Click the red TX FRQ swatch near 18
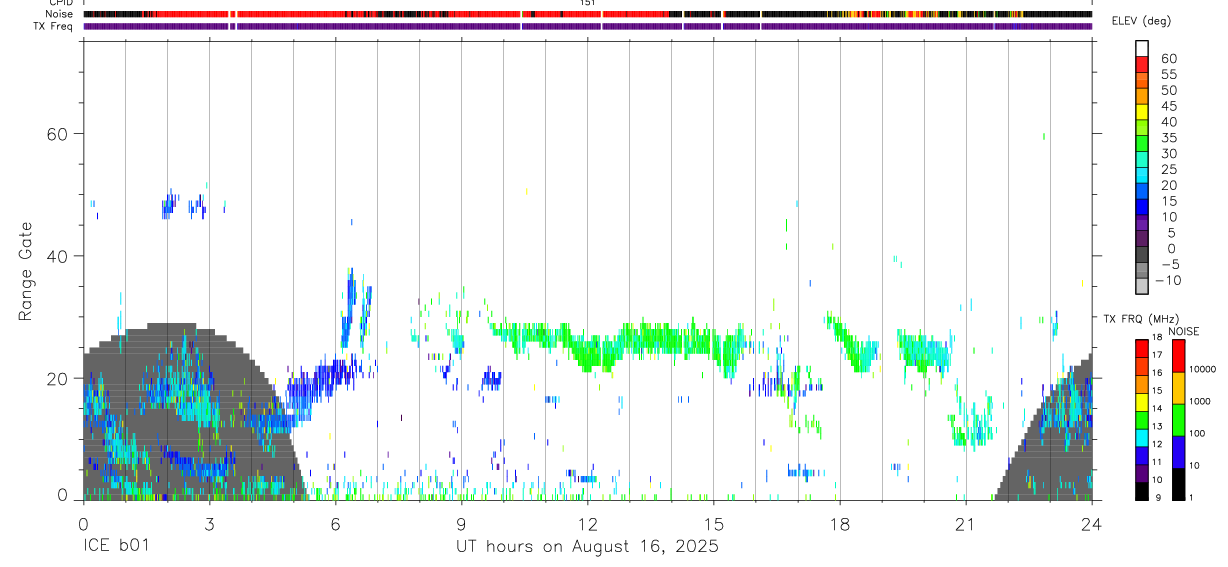The height and width of the screenshot is (567, 1228). (1141, 348)
